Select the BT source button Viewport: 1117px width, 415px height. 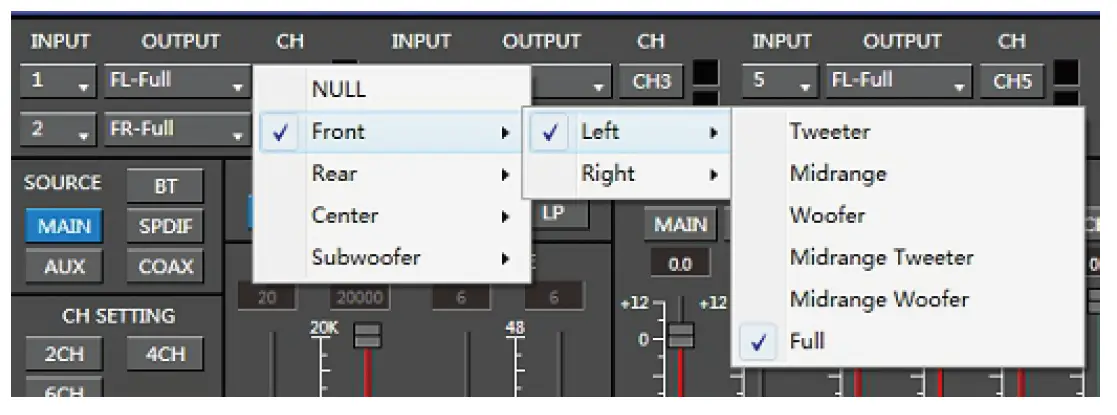[x=165, y=186]
